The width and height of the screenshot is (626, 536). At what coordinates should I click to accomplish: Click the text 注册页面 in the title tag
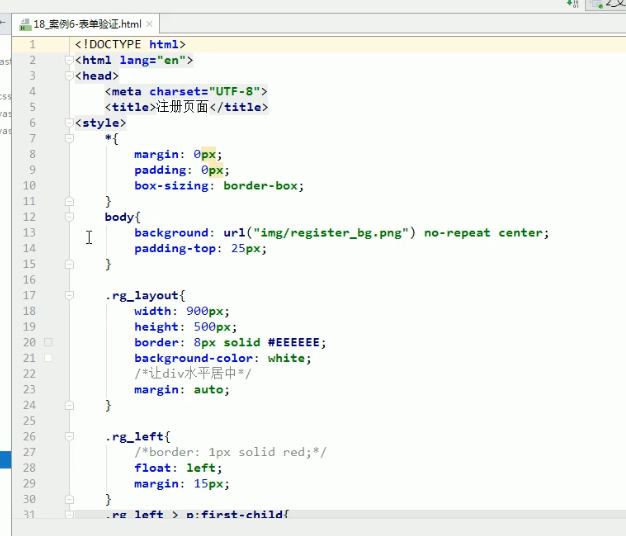(x=182, y=107)
